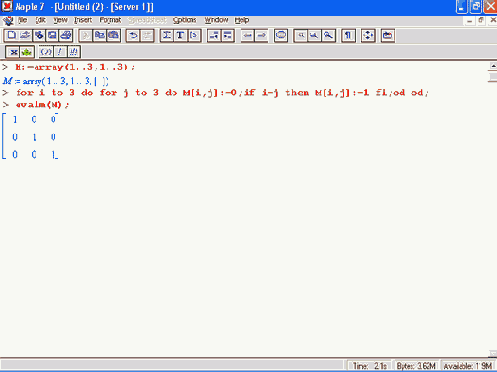The height and width of the screenshot is (372, 497).
Task: Click the execute exclamation mark icon
Action: [60, 52]
